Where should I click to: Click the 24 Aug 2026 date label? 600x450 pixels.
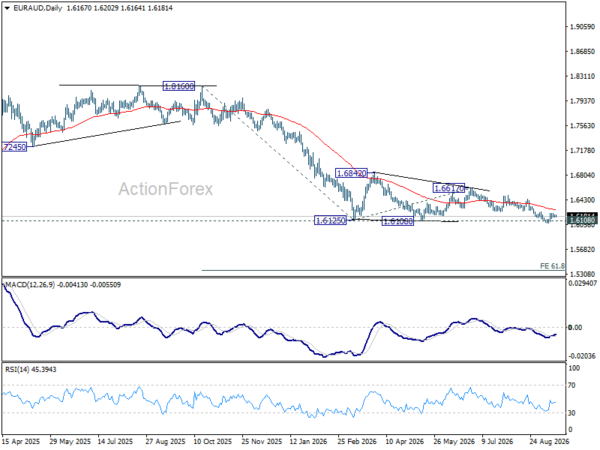tap(549, 441)
